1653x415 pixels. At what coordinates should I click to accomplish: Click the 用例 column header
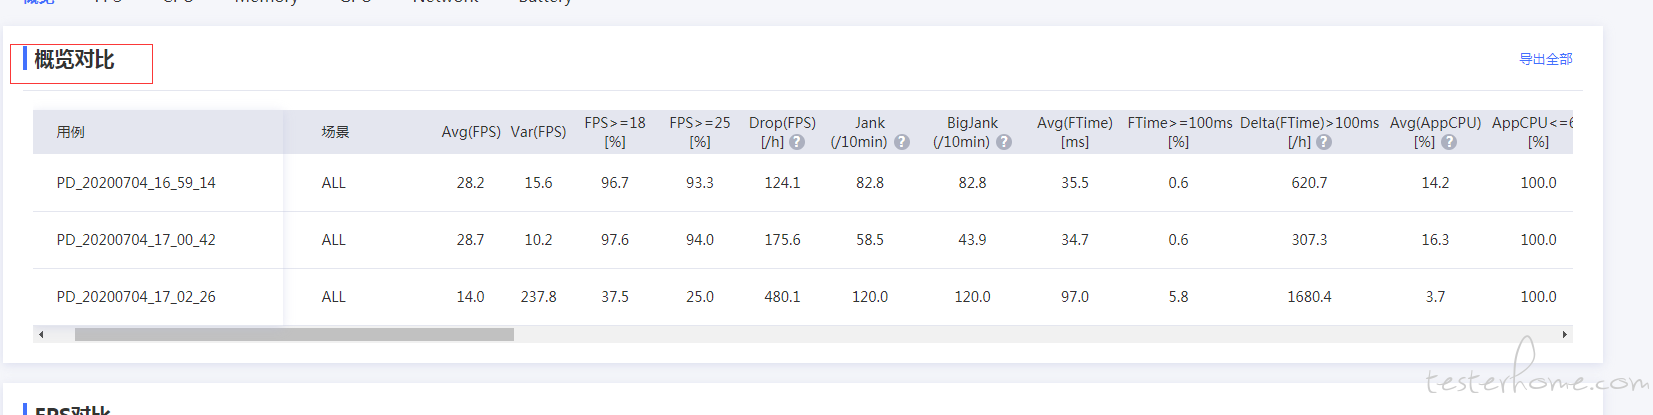point(70,132)
